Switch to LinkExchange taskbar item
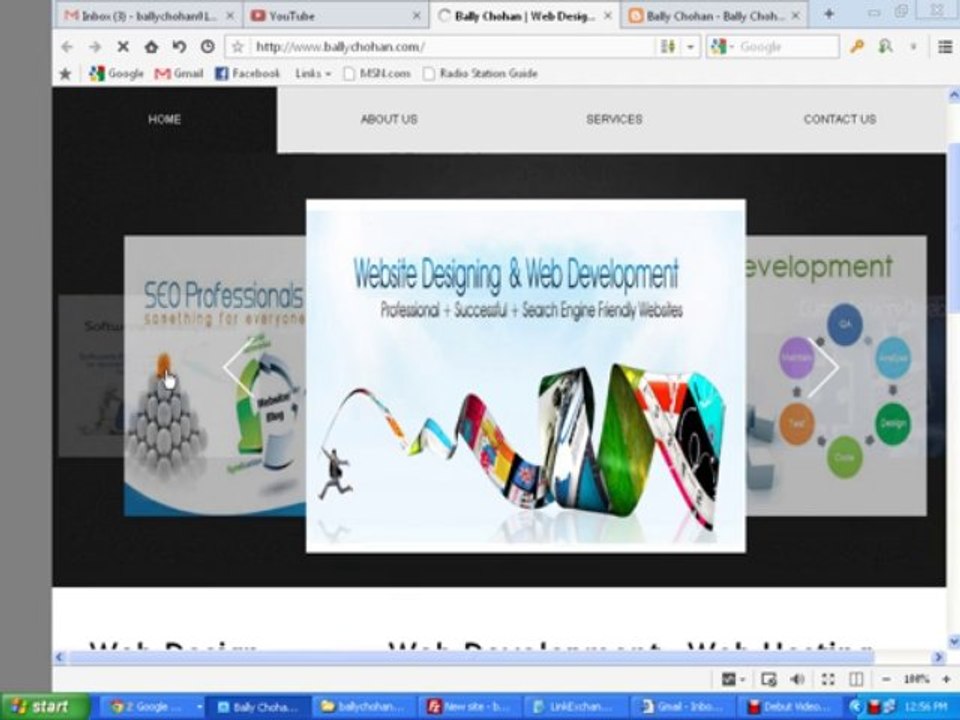This screenshot has height=720, width=960. pos(576,707)
